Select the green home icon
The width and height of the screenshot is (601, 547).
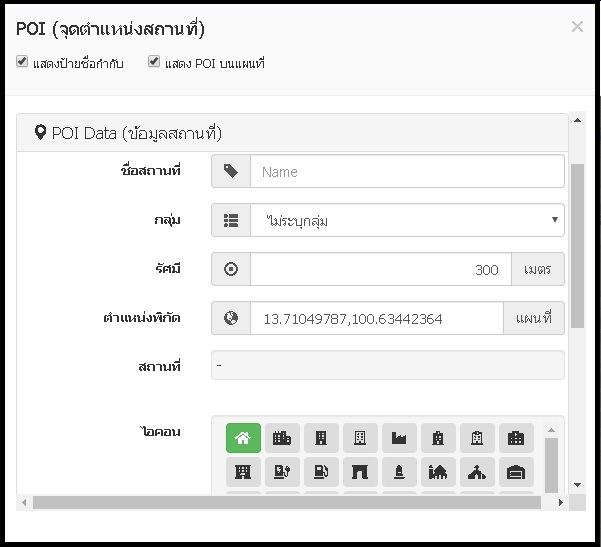[x=243, y=438]
